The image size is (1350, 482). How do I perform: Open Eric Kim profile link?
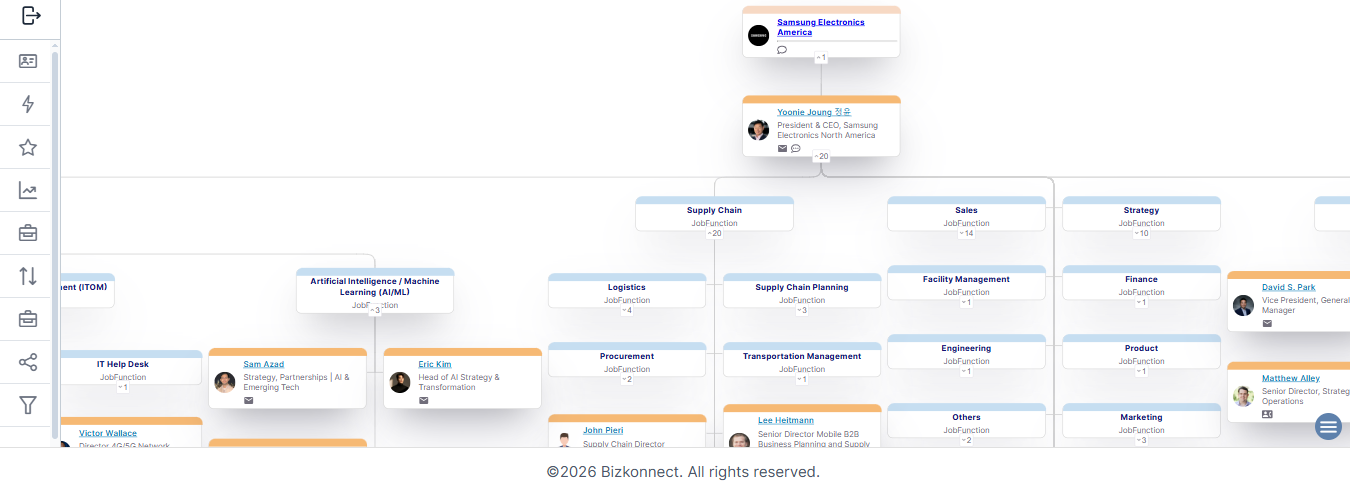[x=434, y=364]
